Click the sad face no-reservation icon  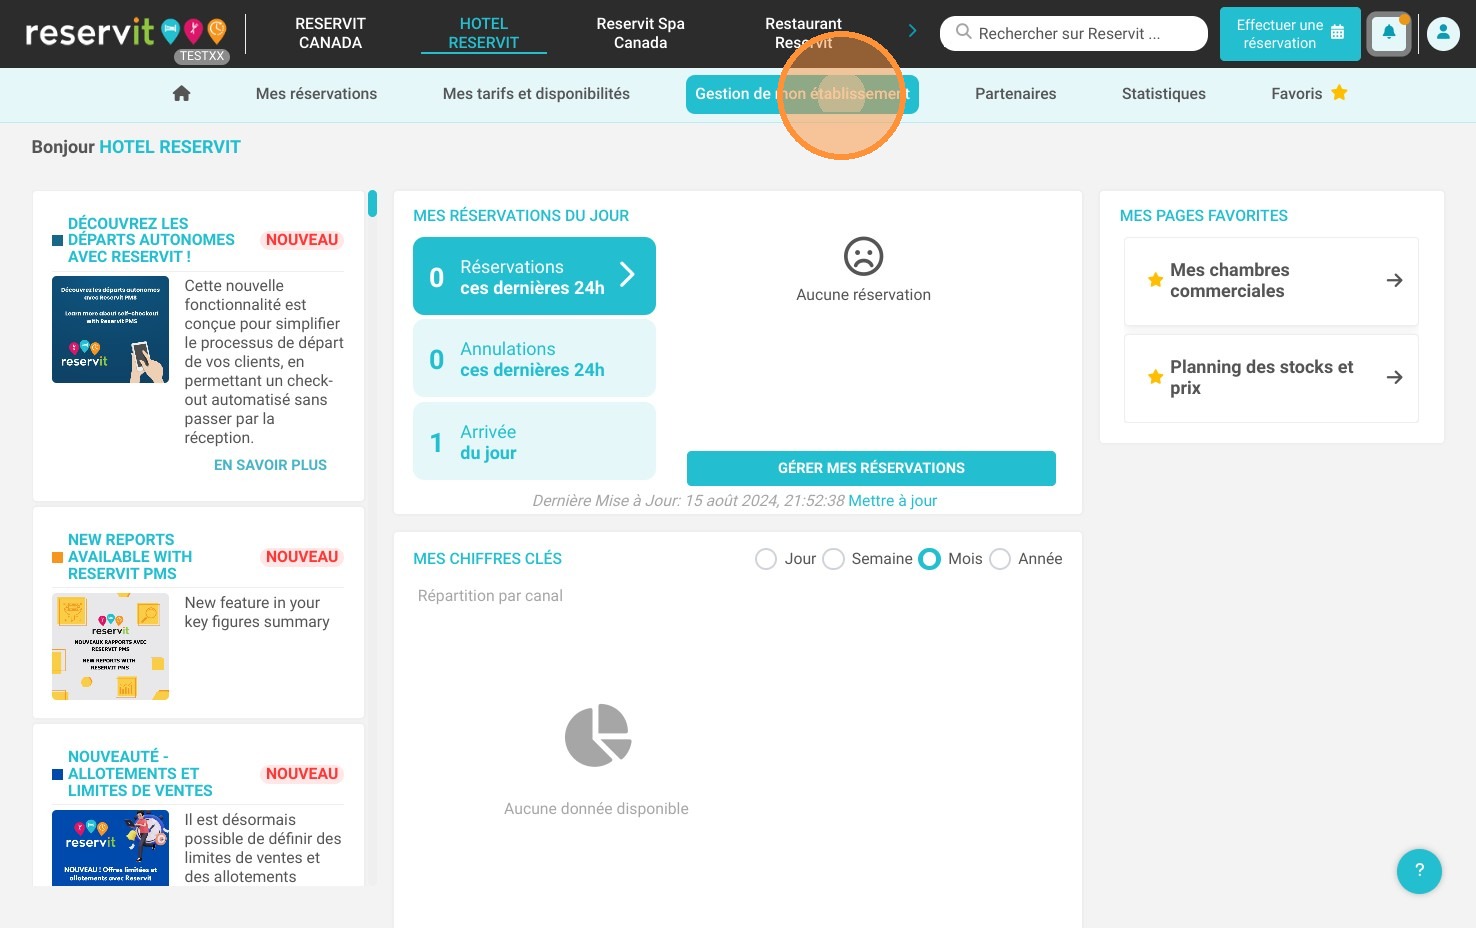pos(863,256)
